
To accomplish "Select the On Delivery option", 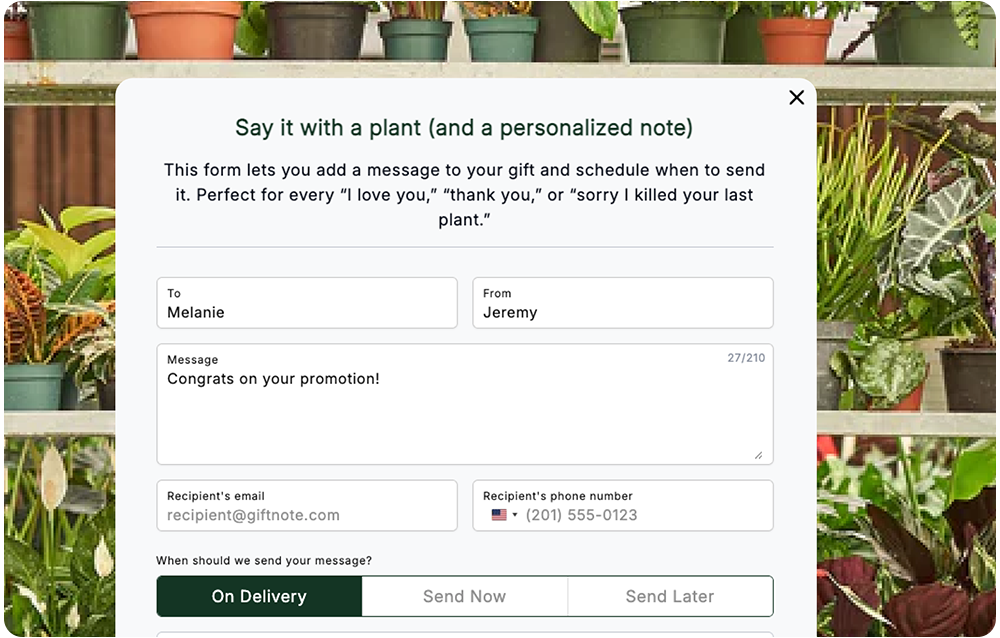I will pos(259,596).
